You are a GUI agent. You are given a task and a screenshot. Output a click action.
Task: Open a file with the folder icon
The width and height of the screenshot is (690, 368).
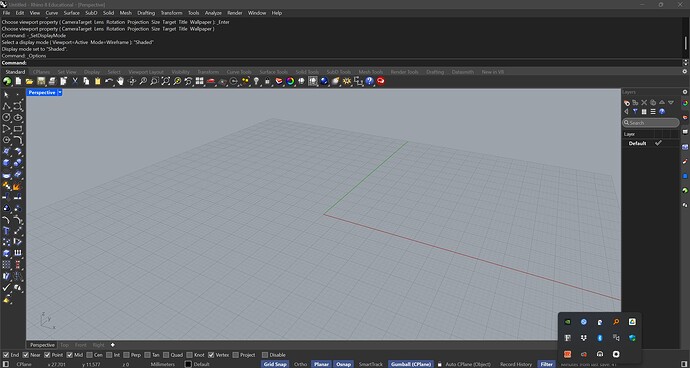click(x=29, y=81)
